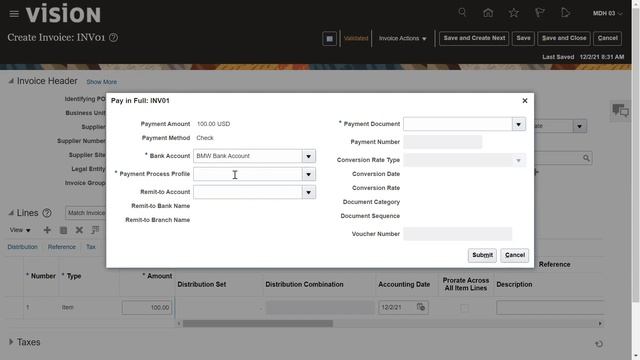
Task: Open the Remit-to Account dropdown arrow
Action: point(309,192)
